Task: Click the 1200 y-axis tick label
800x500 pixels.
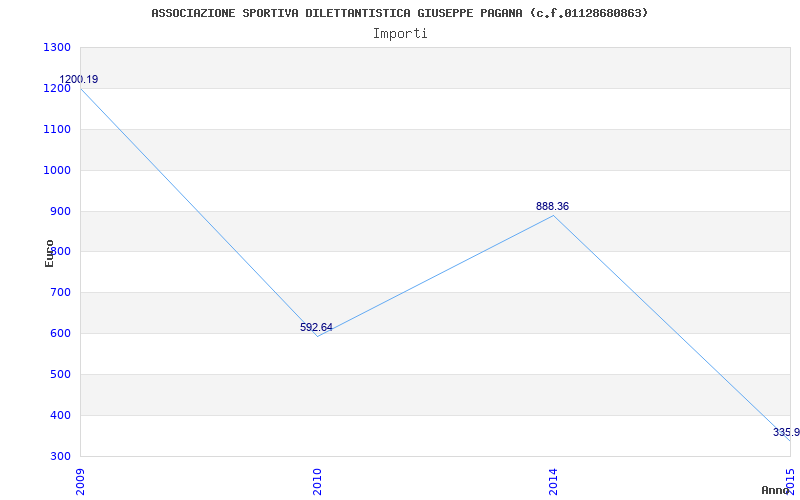Action: 57,89
